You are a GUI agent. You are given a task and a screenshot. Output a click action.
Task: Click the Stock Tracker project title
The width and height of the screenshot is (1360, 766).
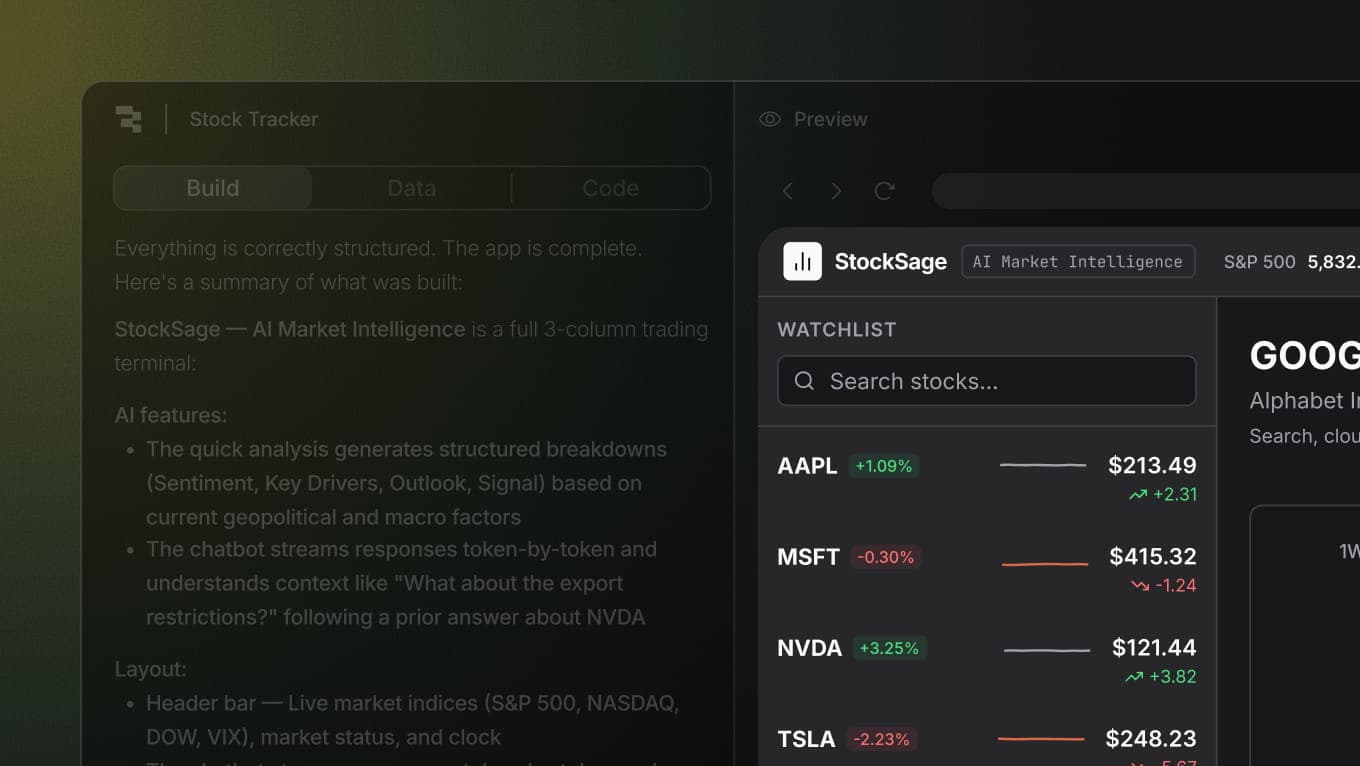(x=254, y=119)
